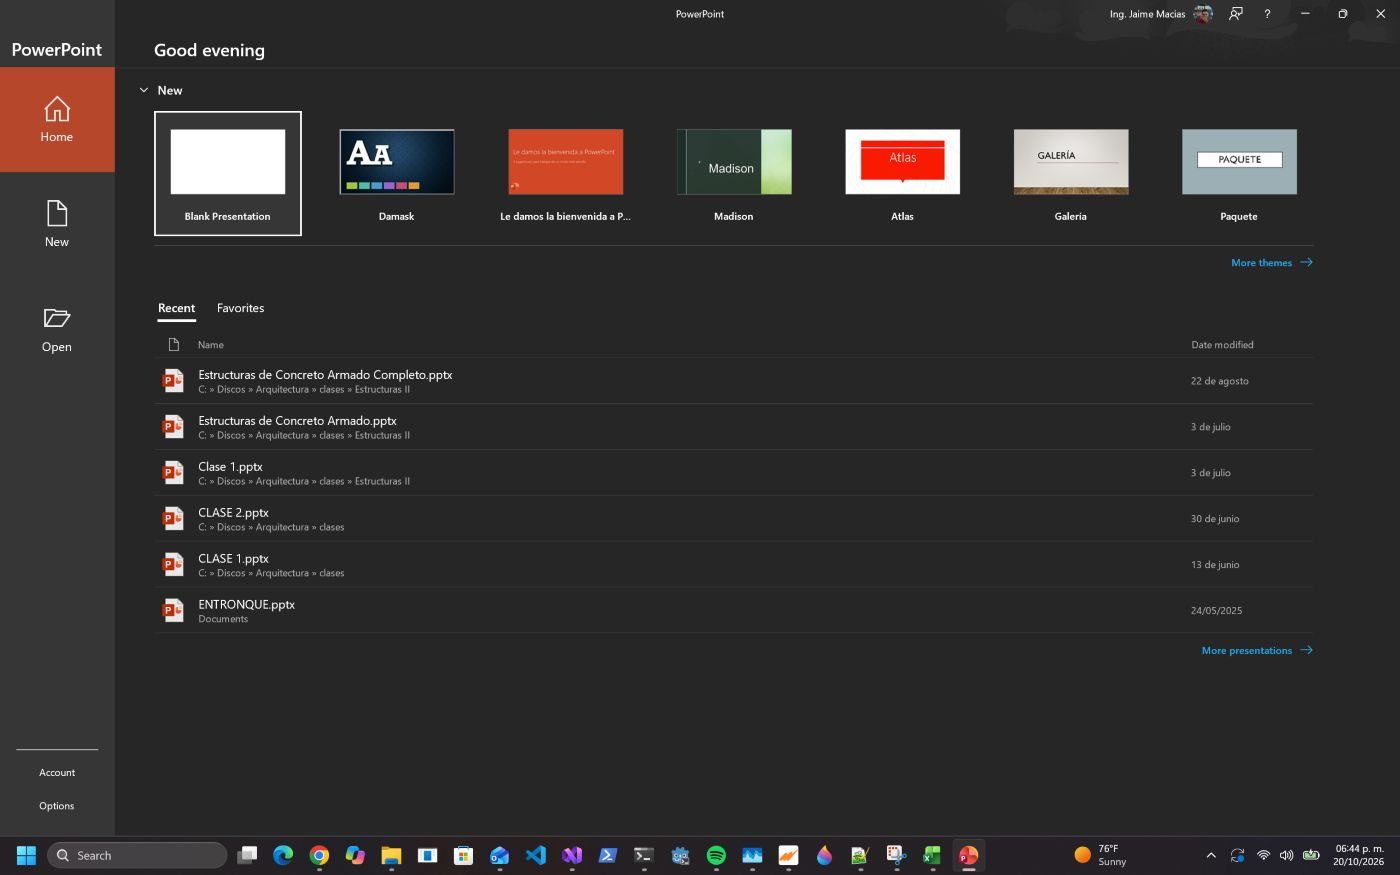Select the Galería theme template

click(x=1071, y=174)
